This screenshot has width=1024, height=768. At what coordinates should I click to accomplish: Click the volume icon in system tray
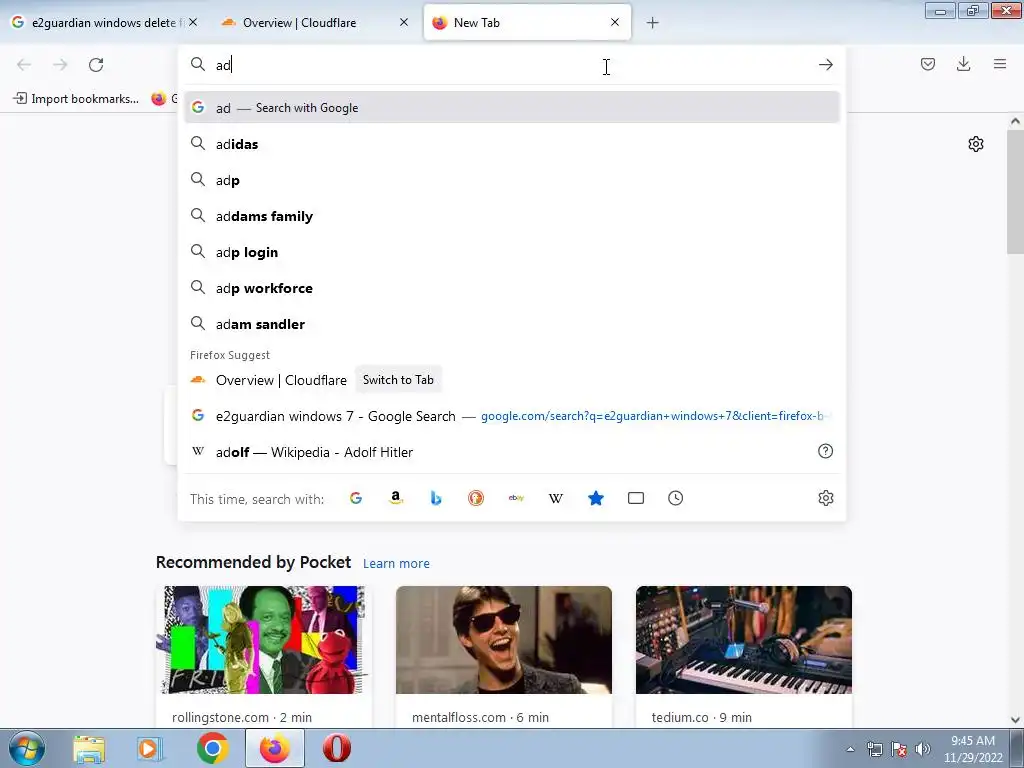[923, 749]
